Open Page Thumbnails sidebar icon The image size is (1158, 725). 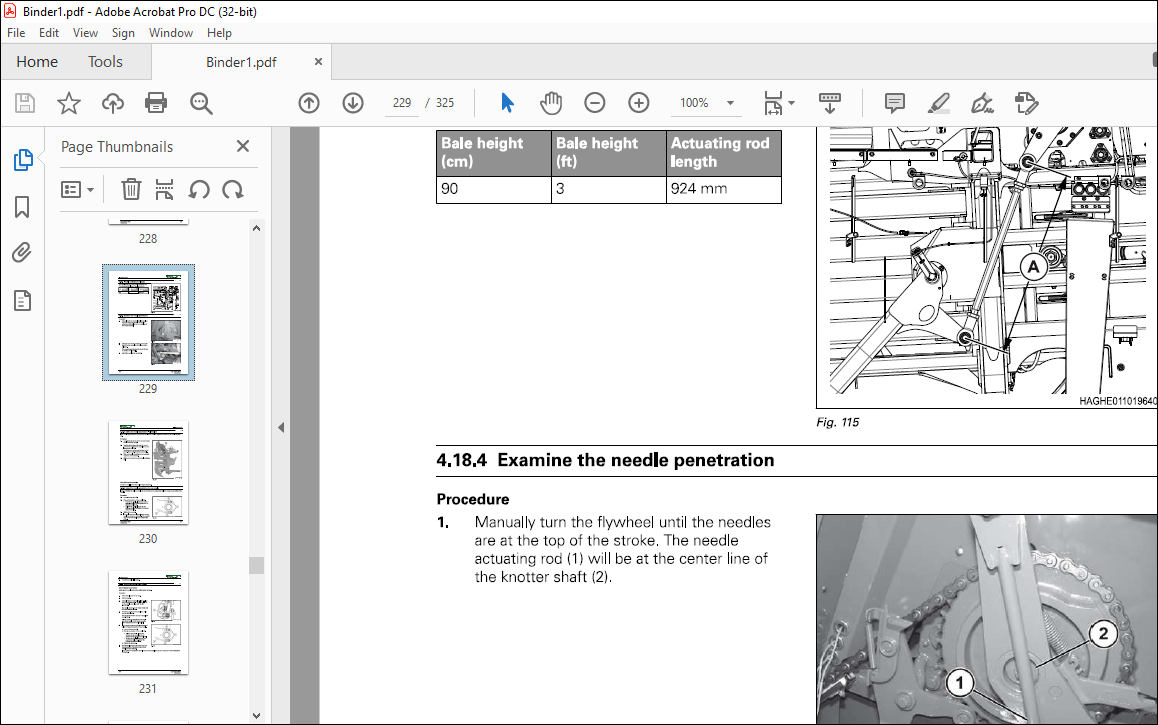pos(23,159)
